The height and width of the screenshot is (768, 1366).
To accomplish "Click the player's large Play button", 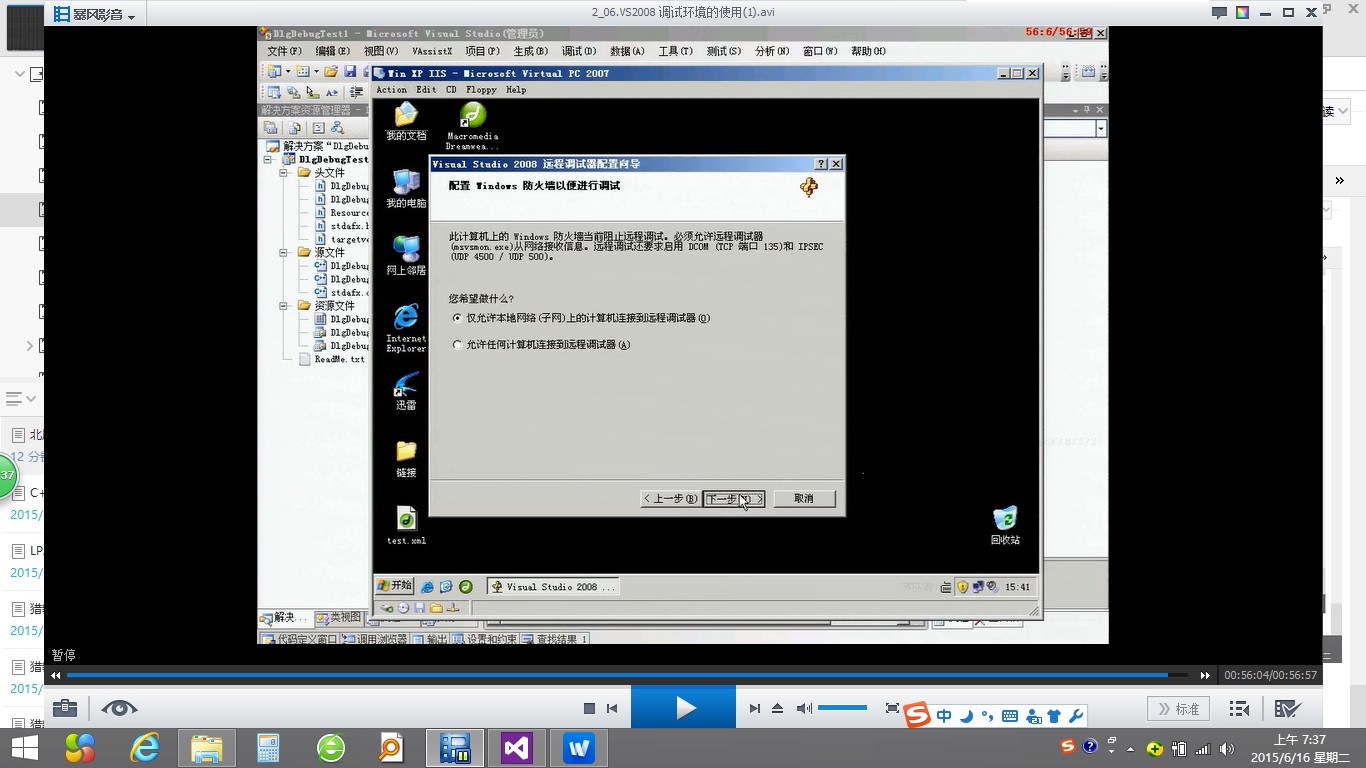I will point(683,708).
